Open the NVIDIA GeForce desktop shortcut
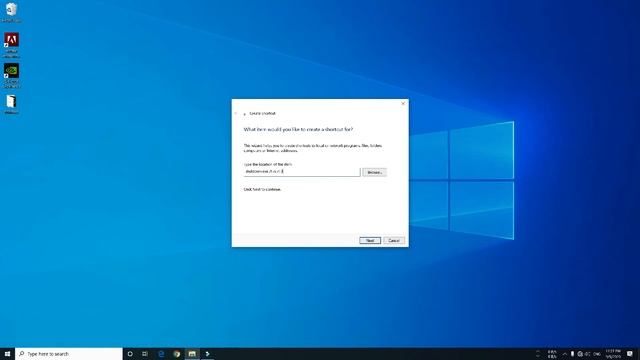The width and height of the screenshot is (640, 360). point(11,75)
